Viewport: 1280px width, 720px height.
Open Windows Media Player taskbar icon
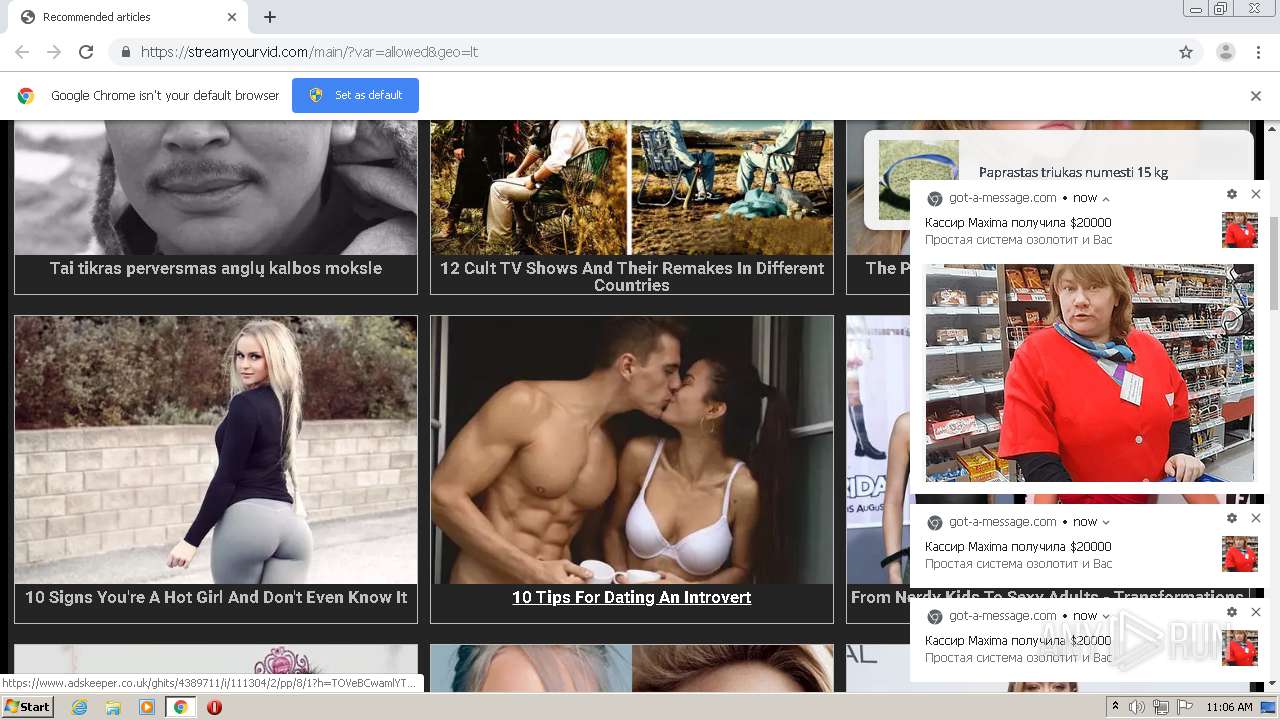147,707
